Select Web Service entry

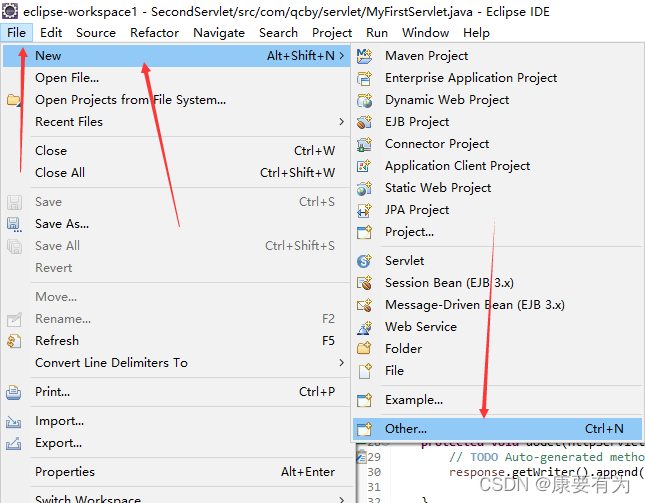point(498,327)
